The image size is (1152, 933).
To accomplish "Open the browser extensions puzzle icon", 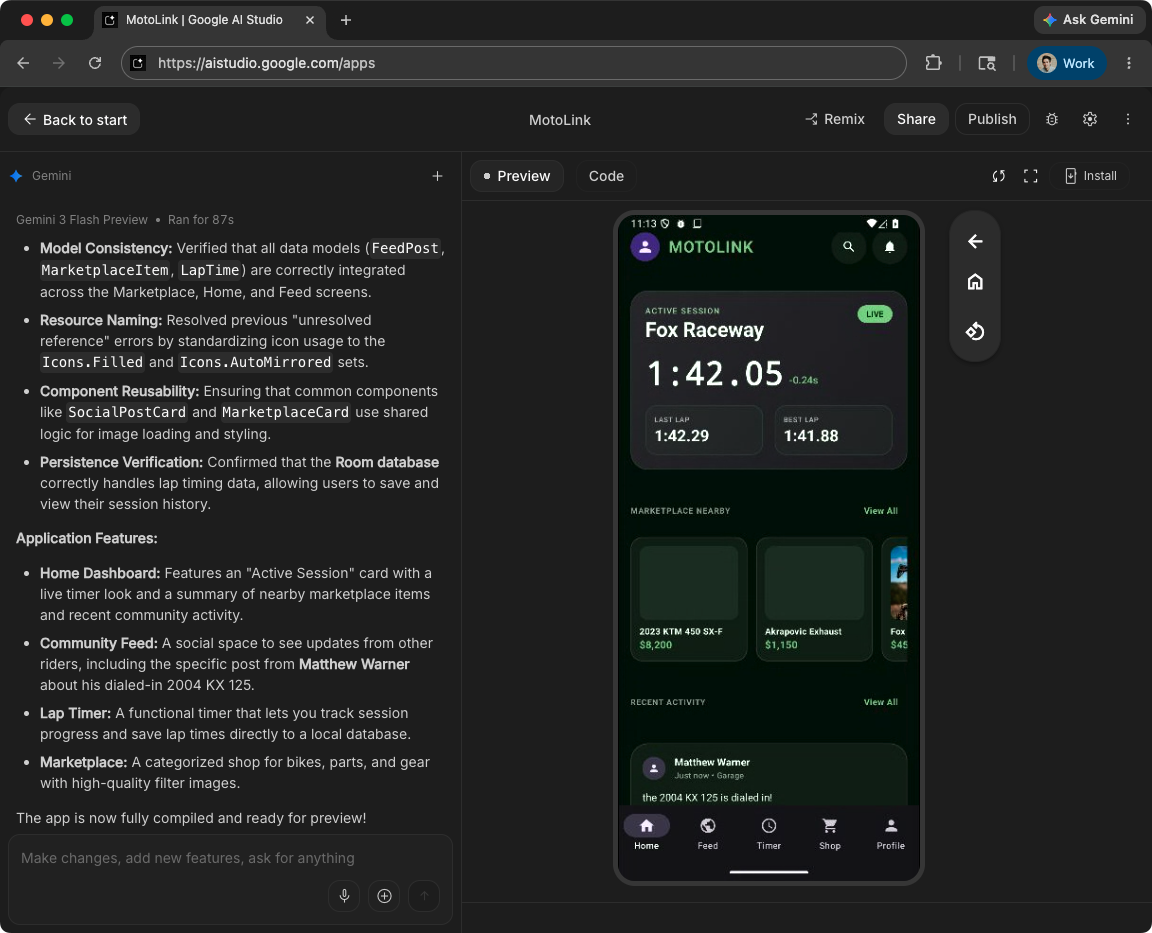I will pos(933,63).
